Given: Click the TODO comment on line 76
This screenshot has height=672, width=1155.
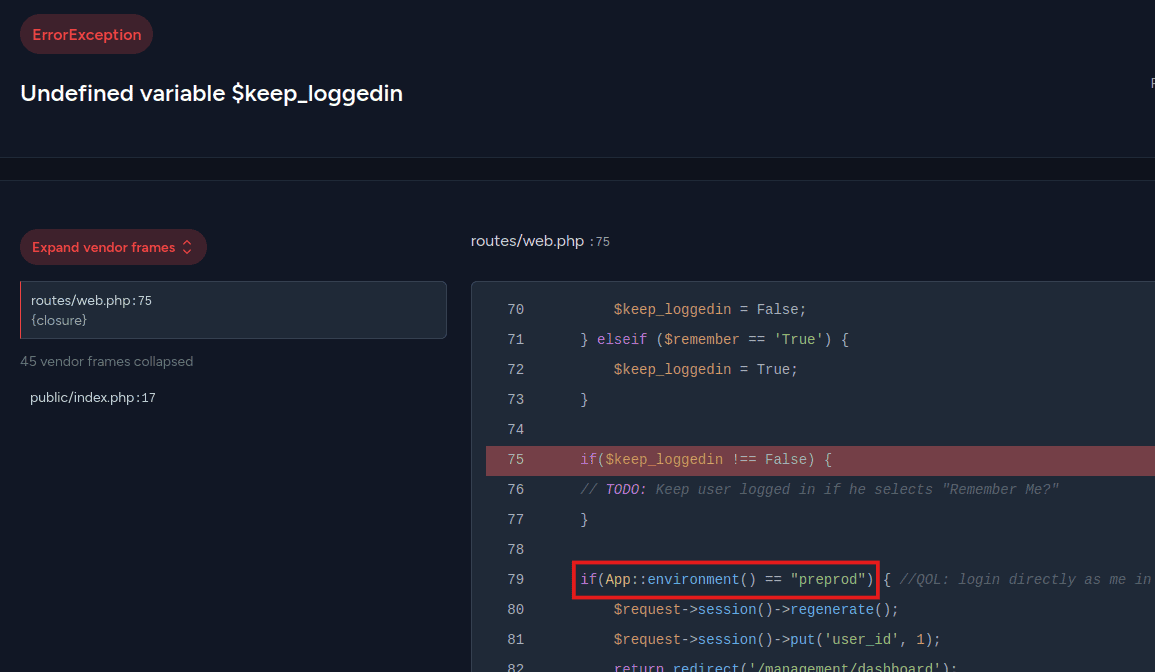Looking at the screenshot, I should [819, 490].
